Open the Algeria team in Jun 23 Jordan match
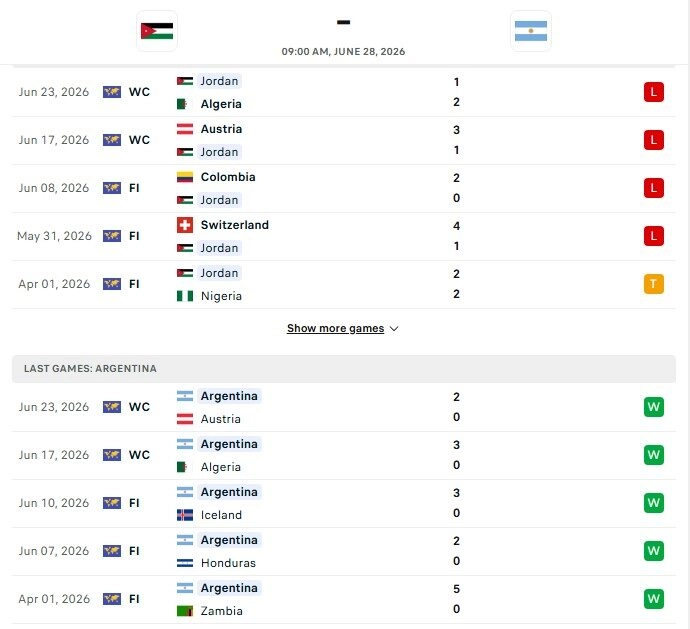The height and width of the screenshot is (629, 690). [221, 104]
